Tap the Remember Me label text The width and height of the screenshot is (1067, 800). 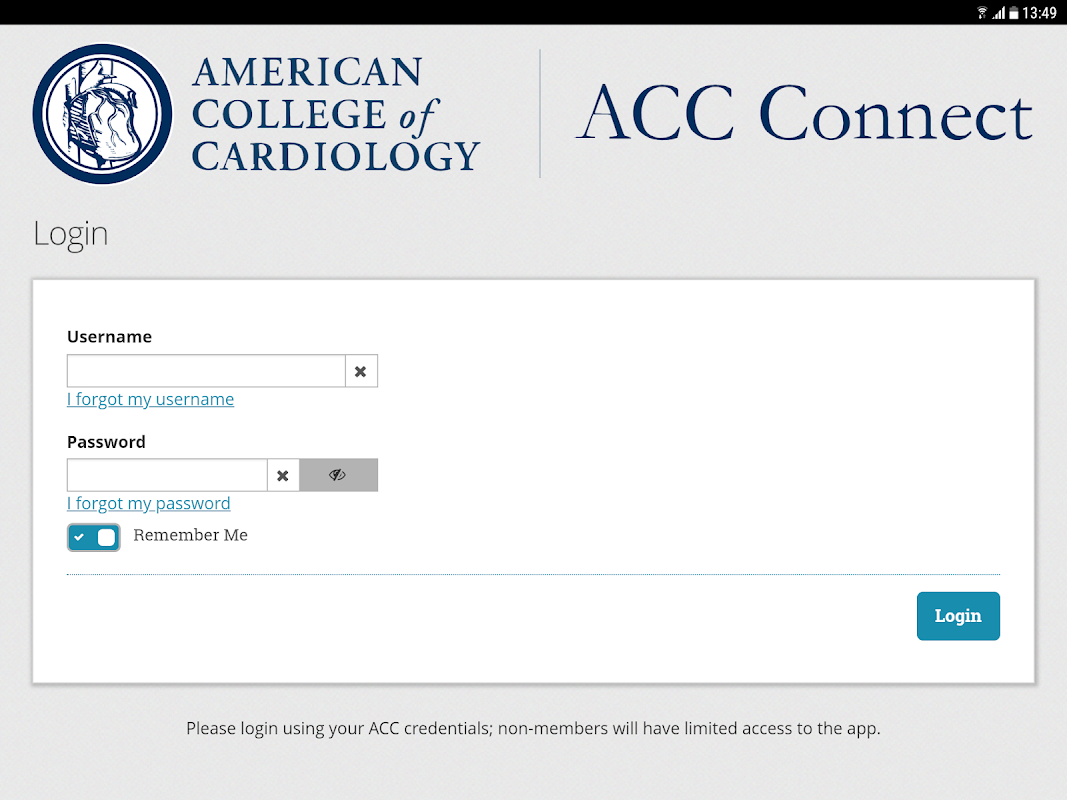(190, 535)
